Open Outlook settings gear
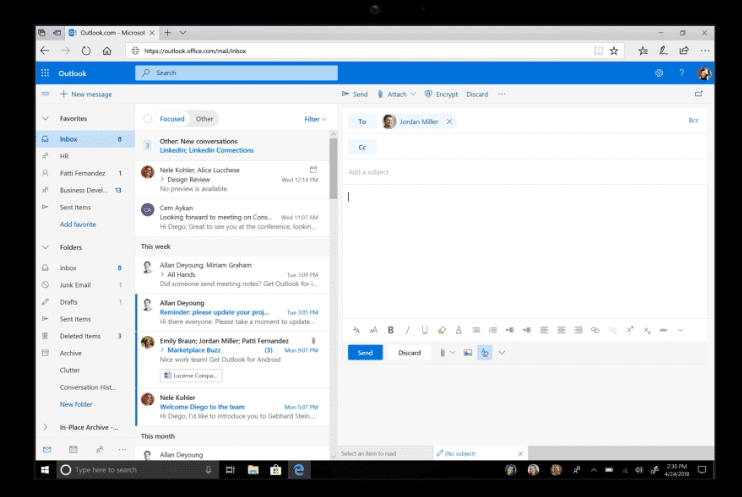Screen dimensions: 742x497 coord(659,73)
